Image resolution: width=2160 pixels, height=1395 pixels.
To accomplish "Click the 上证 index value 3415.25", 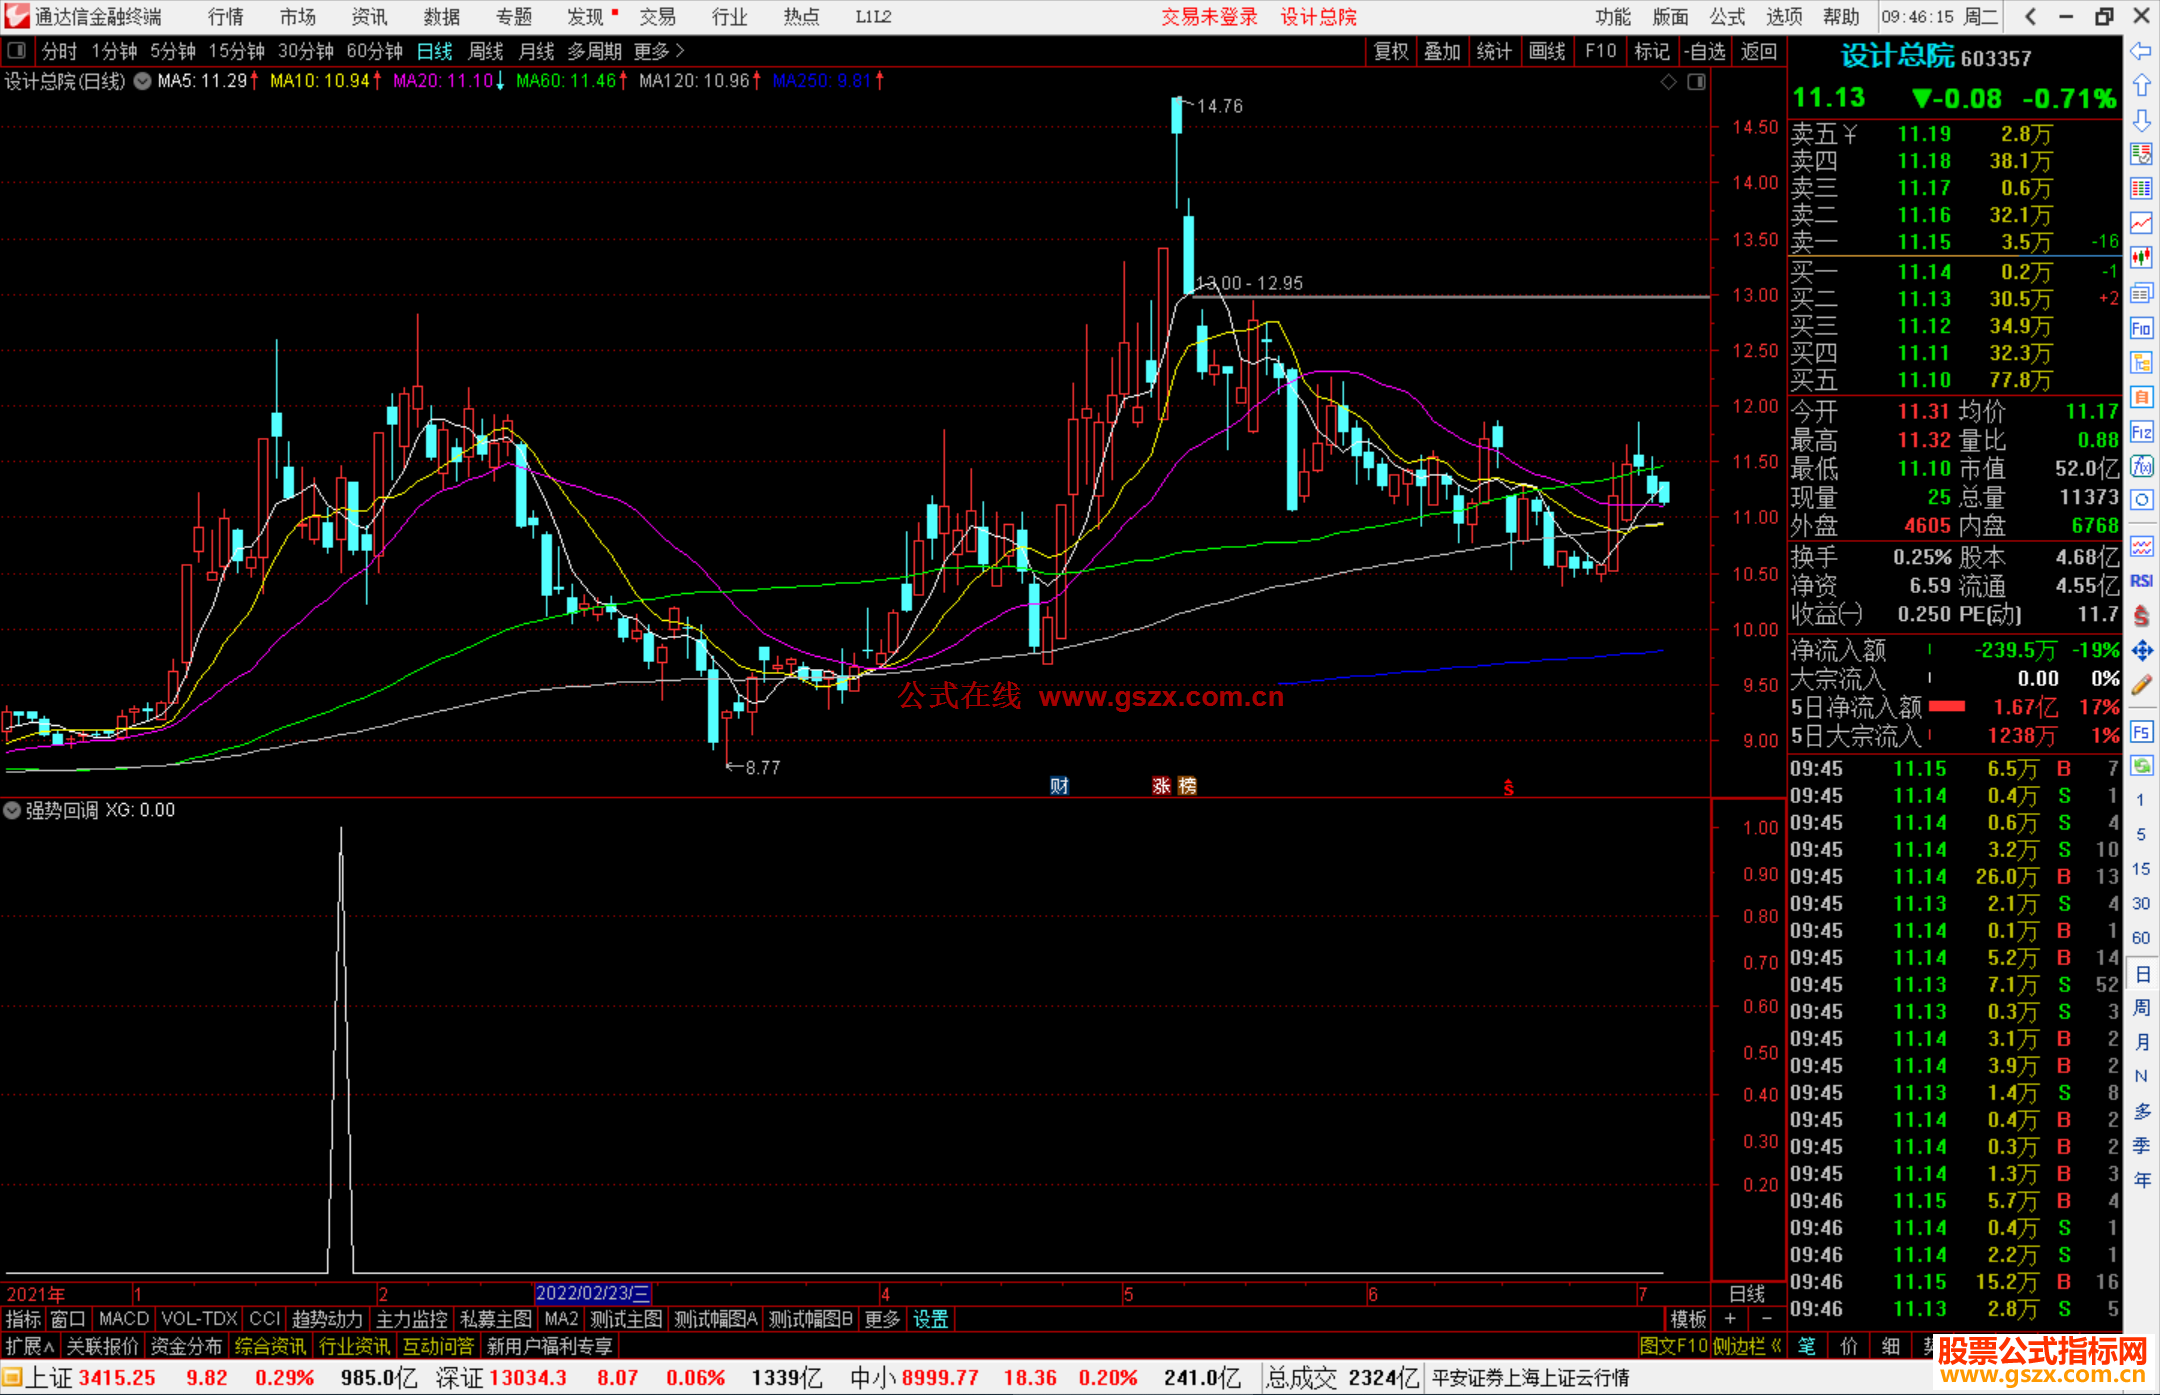I will [117, 1378].
